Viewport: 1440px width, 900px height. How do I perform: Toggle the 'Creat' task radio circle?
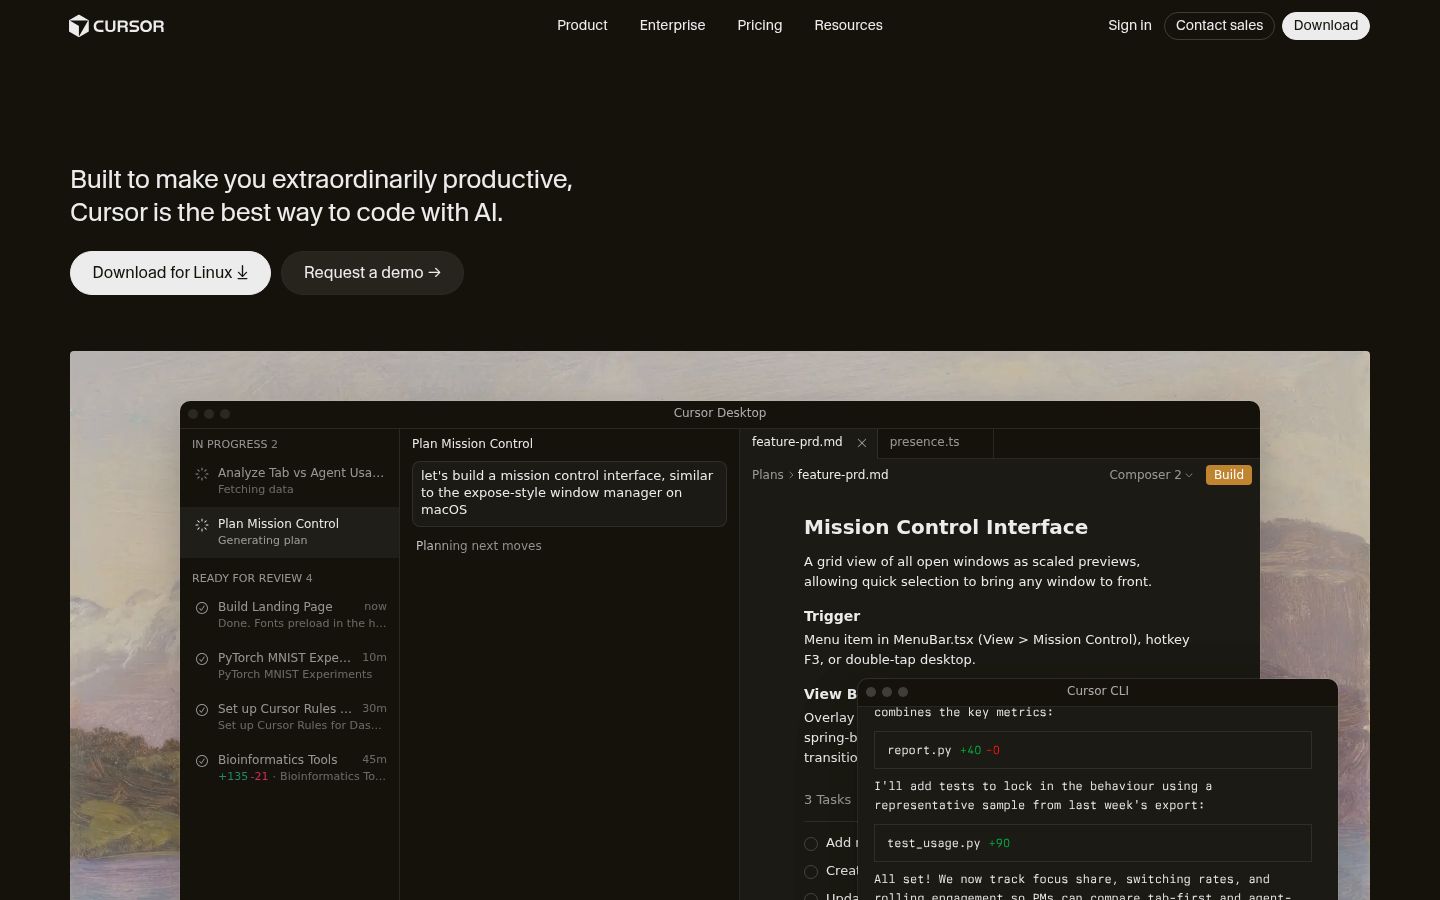(x=811, y=872)
